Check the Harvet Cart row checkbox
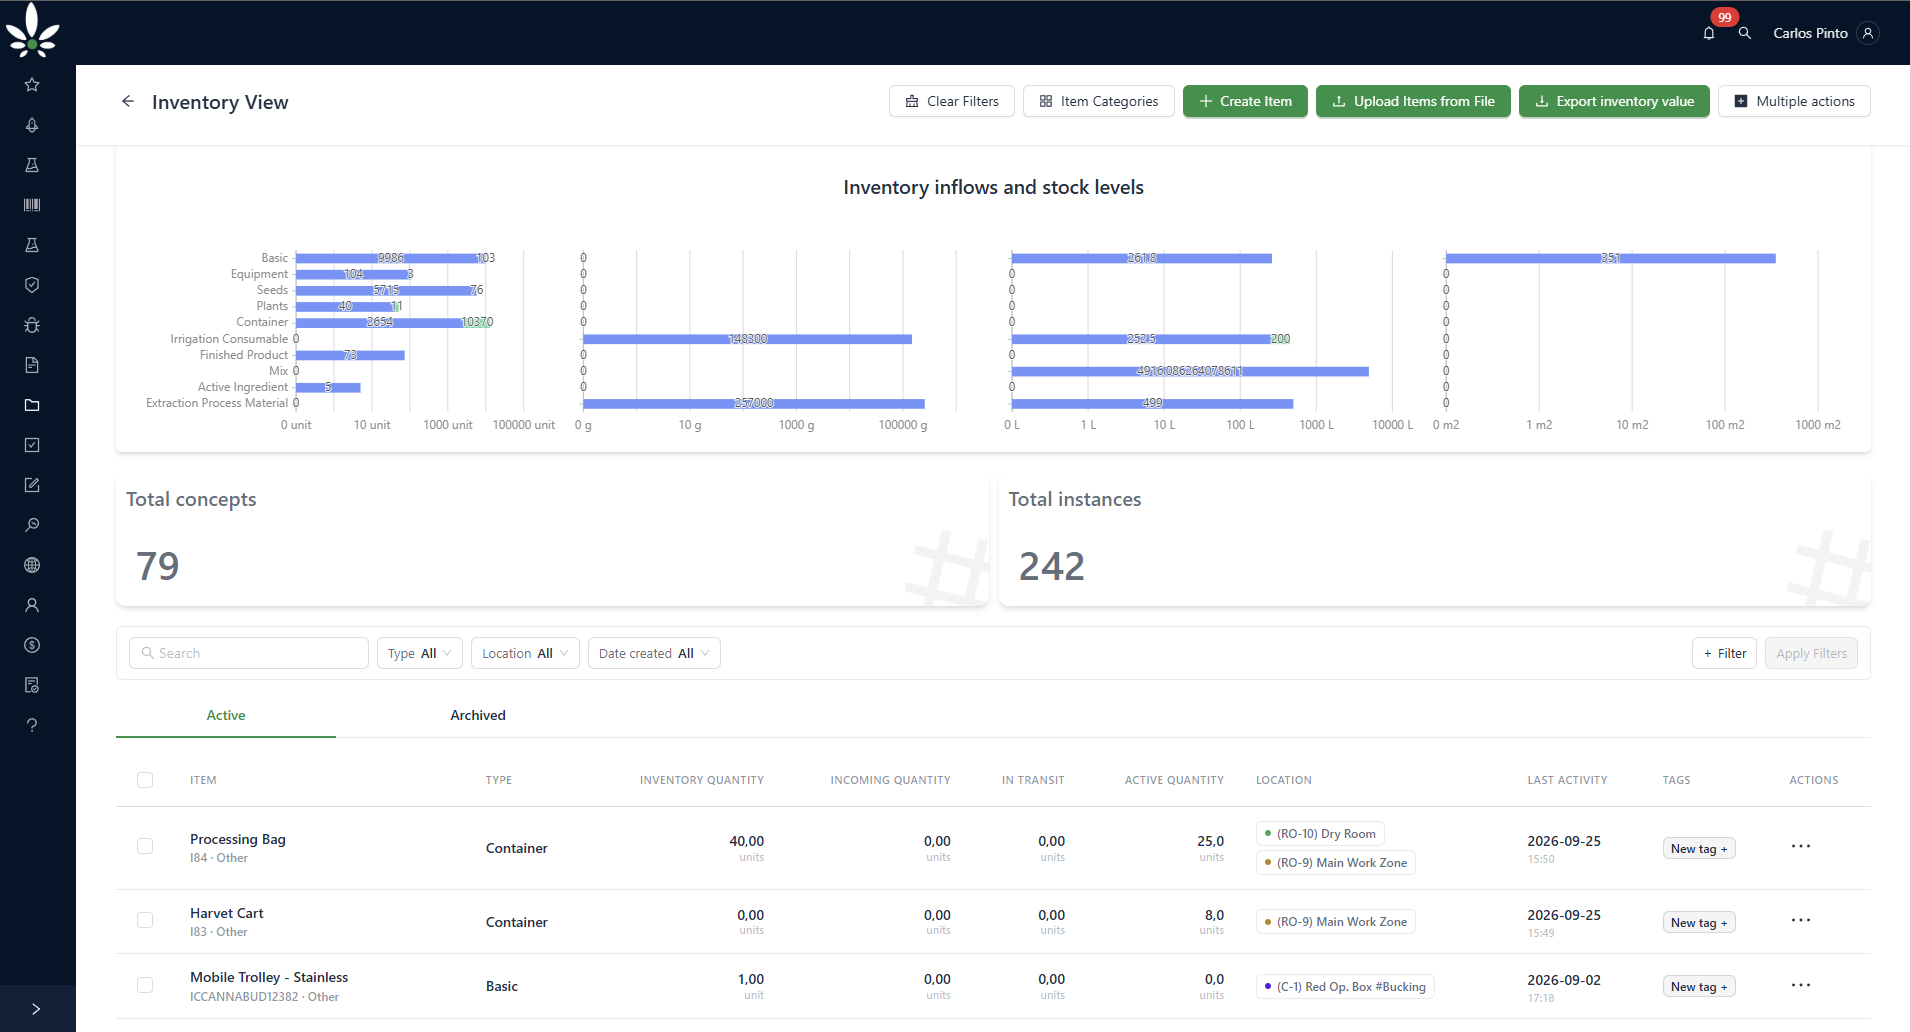 (x=145, y=920)
